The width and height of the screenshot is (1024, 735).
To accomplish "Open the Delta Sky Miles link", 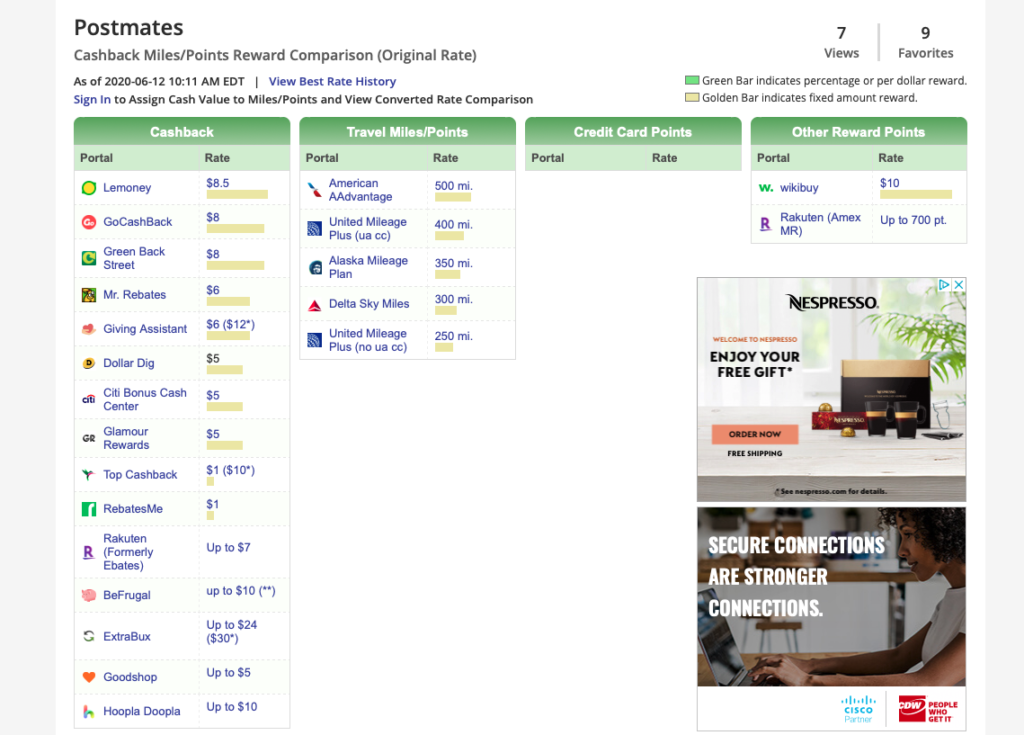I will pos(369,304).
